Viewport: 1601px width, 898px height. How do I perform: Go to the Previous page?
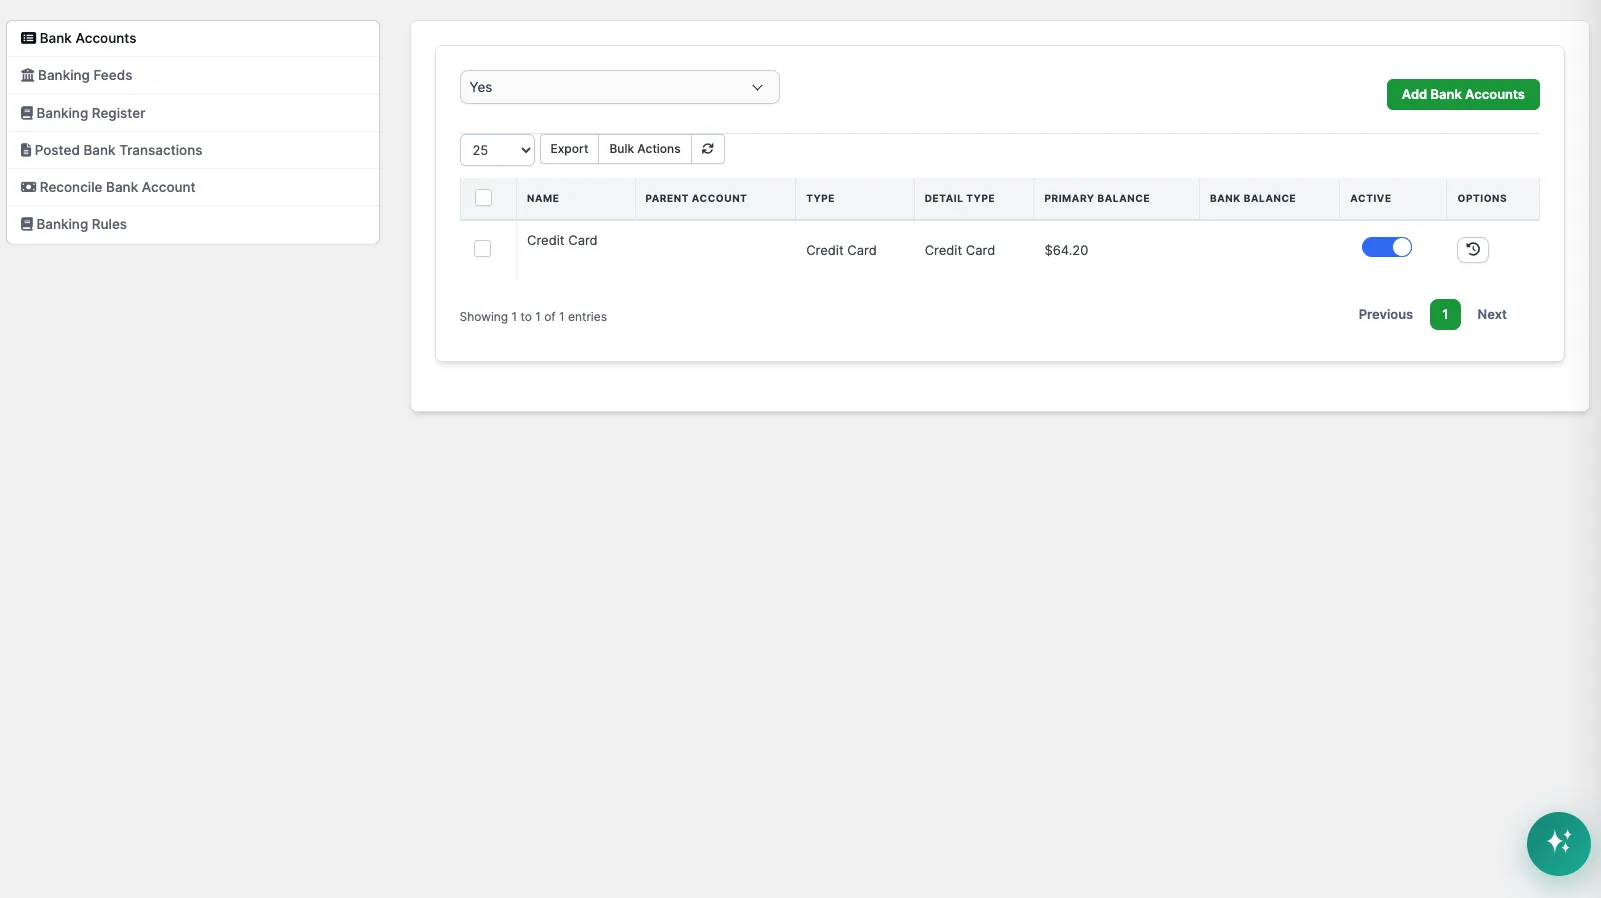click(x=1385, y=314)
